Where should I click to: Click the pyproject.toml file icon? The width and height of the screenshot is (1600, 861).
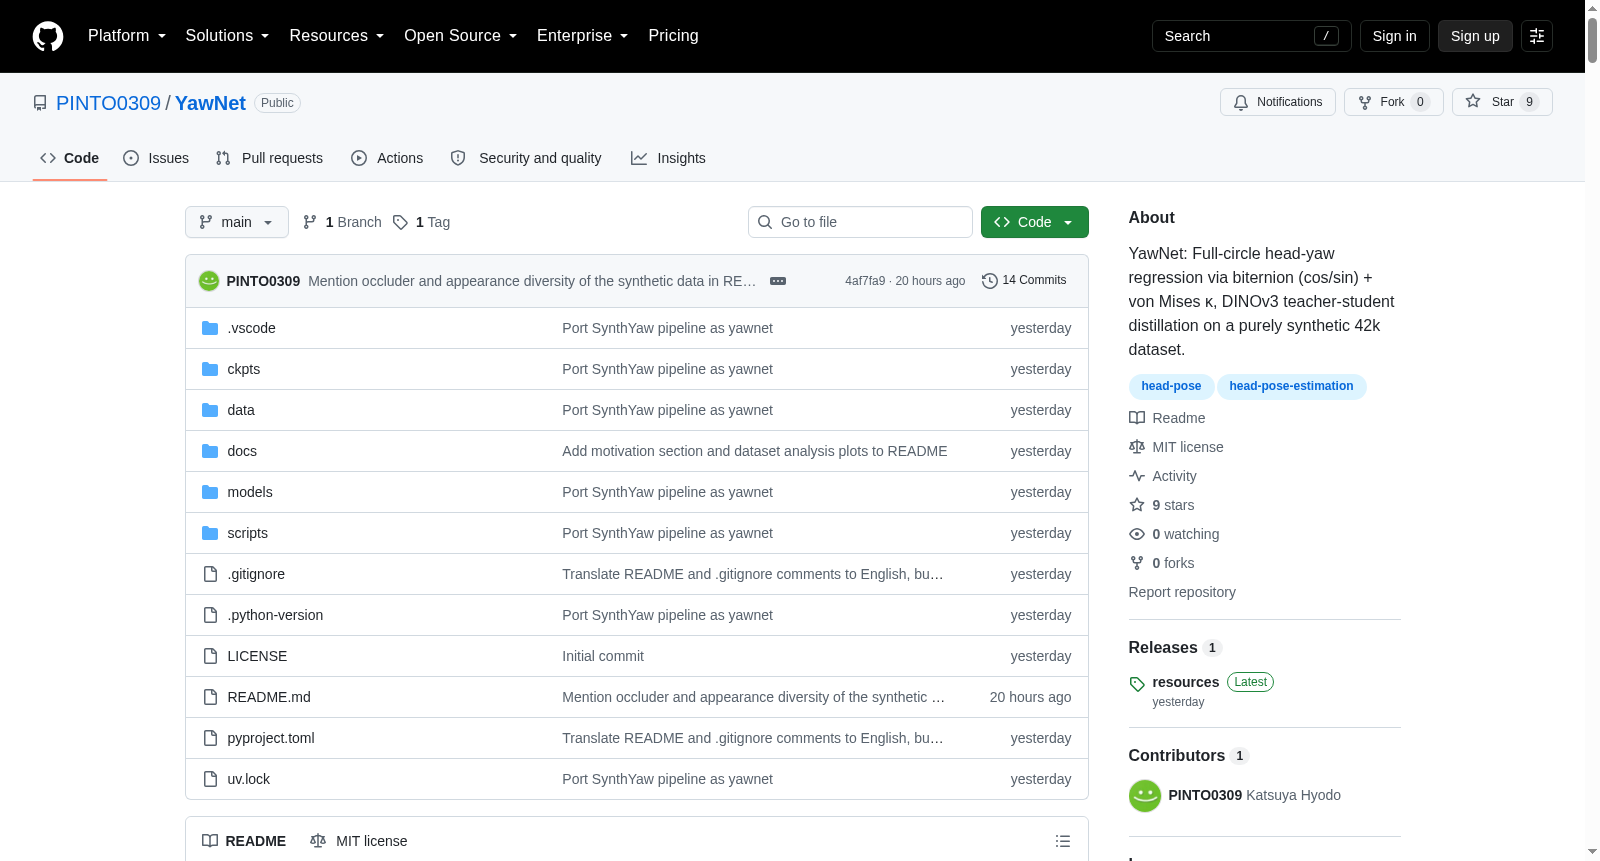[x=210, y=738]
